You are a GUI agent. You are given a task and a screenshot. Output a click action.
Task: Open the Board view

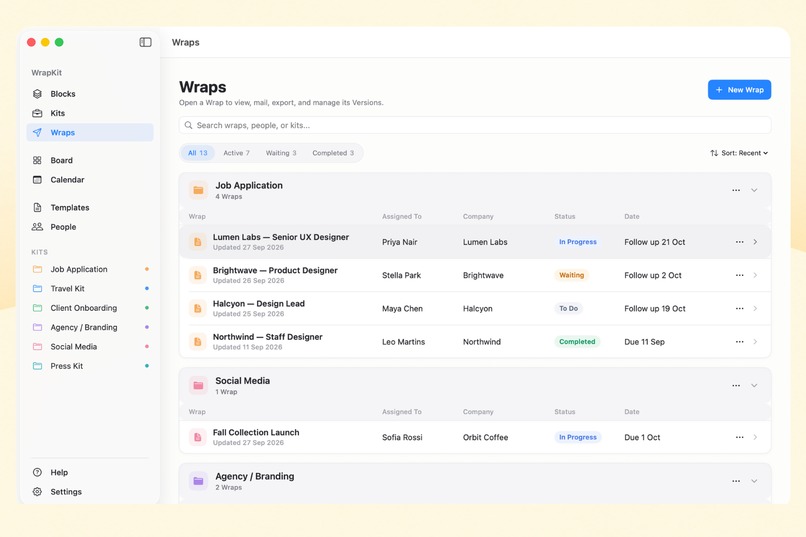(x=90, y=160)
